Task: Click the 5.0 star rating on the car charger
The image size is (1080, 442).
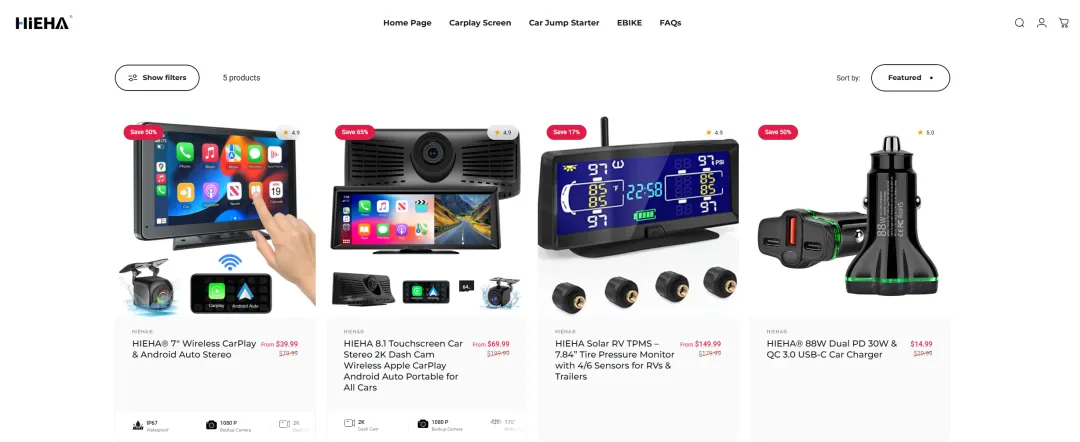Action: tap(925, 132)
